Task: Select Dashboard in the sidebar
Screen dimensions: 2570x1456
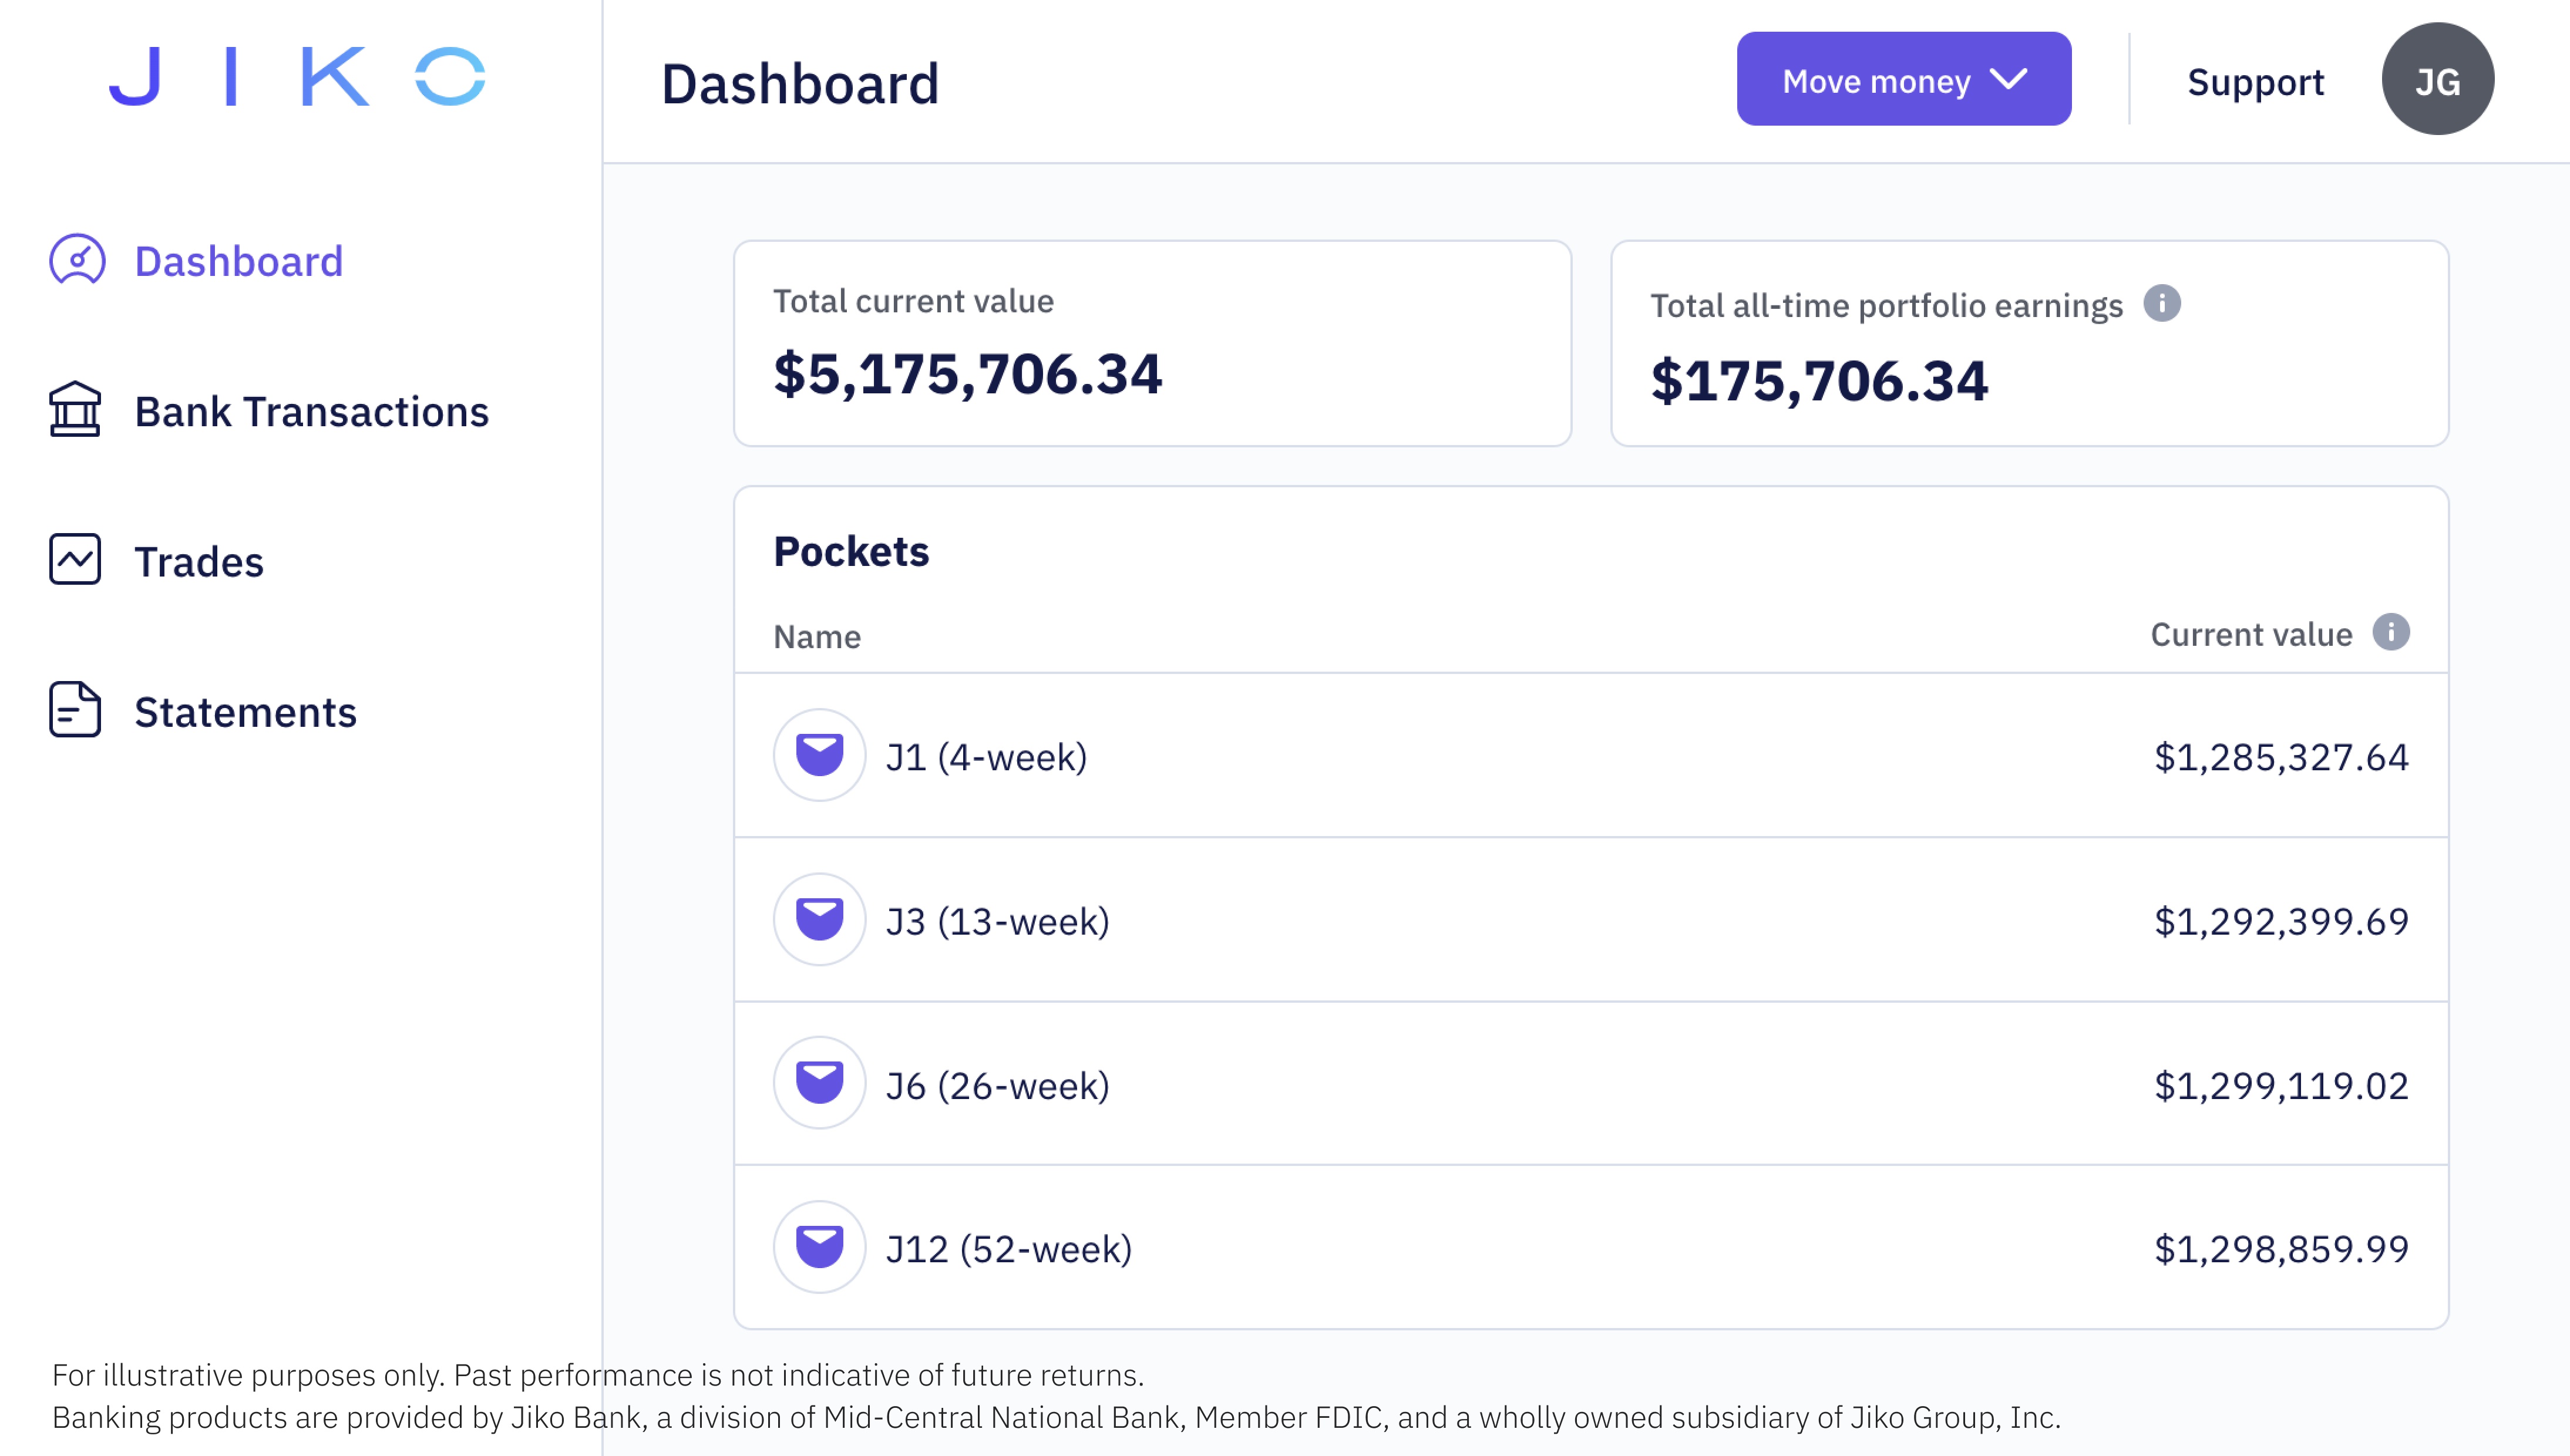Action: click(239, 262)
